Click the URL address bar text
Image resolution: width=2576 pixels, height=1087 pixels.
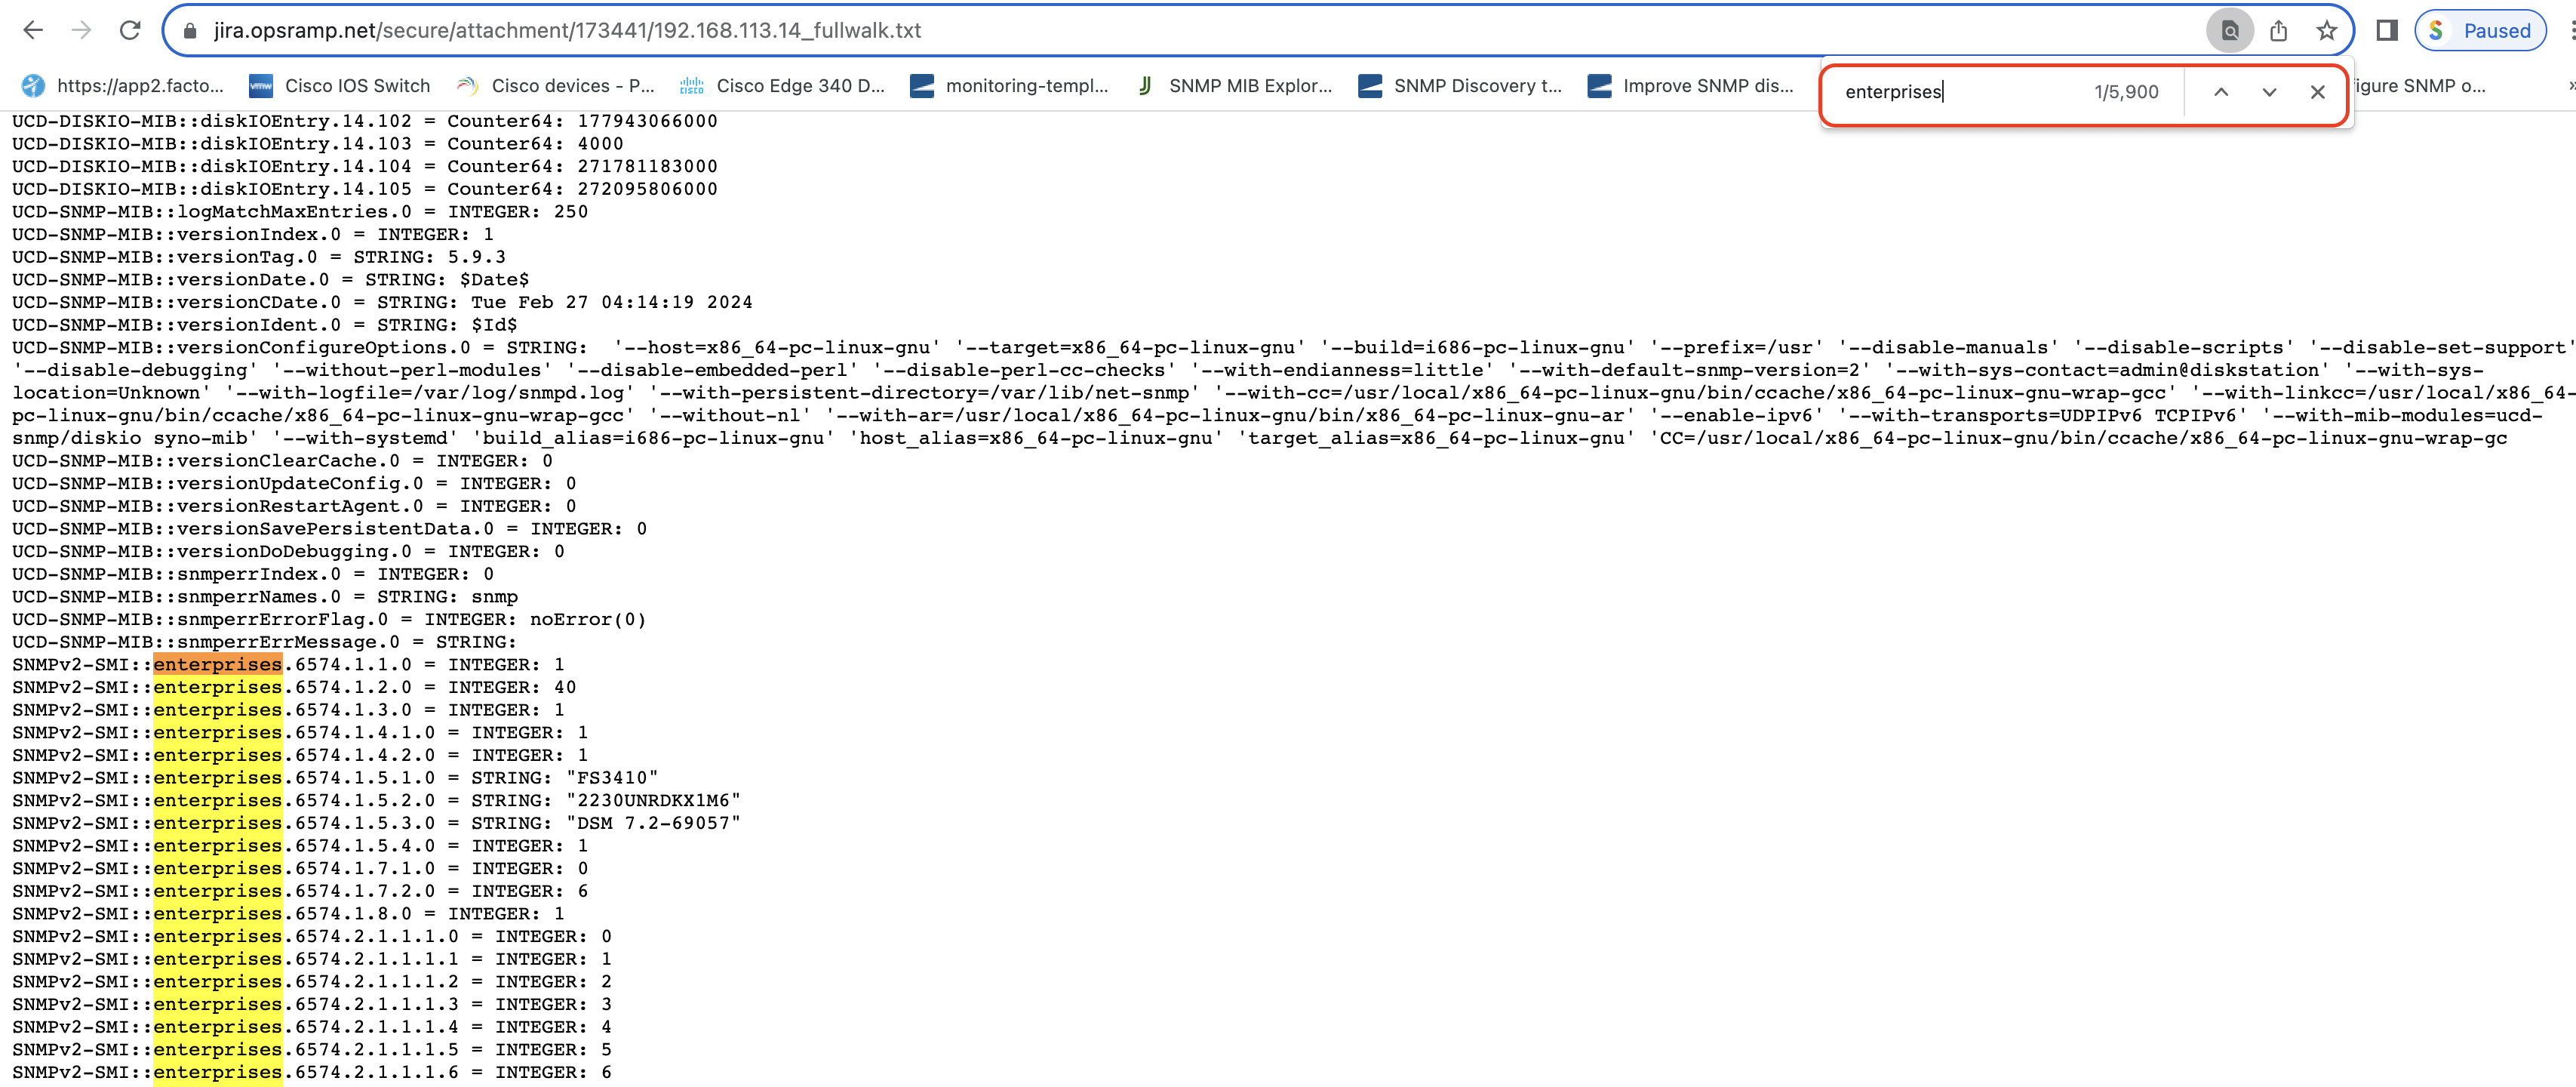pos(567,31)
